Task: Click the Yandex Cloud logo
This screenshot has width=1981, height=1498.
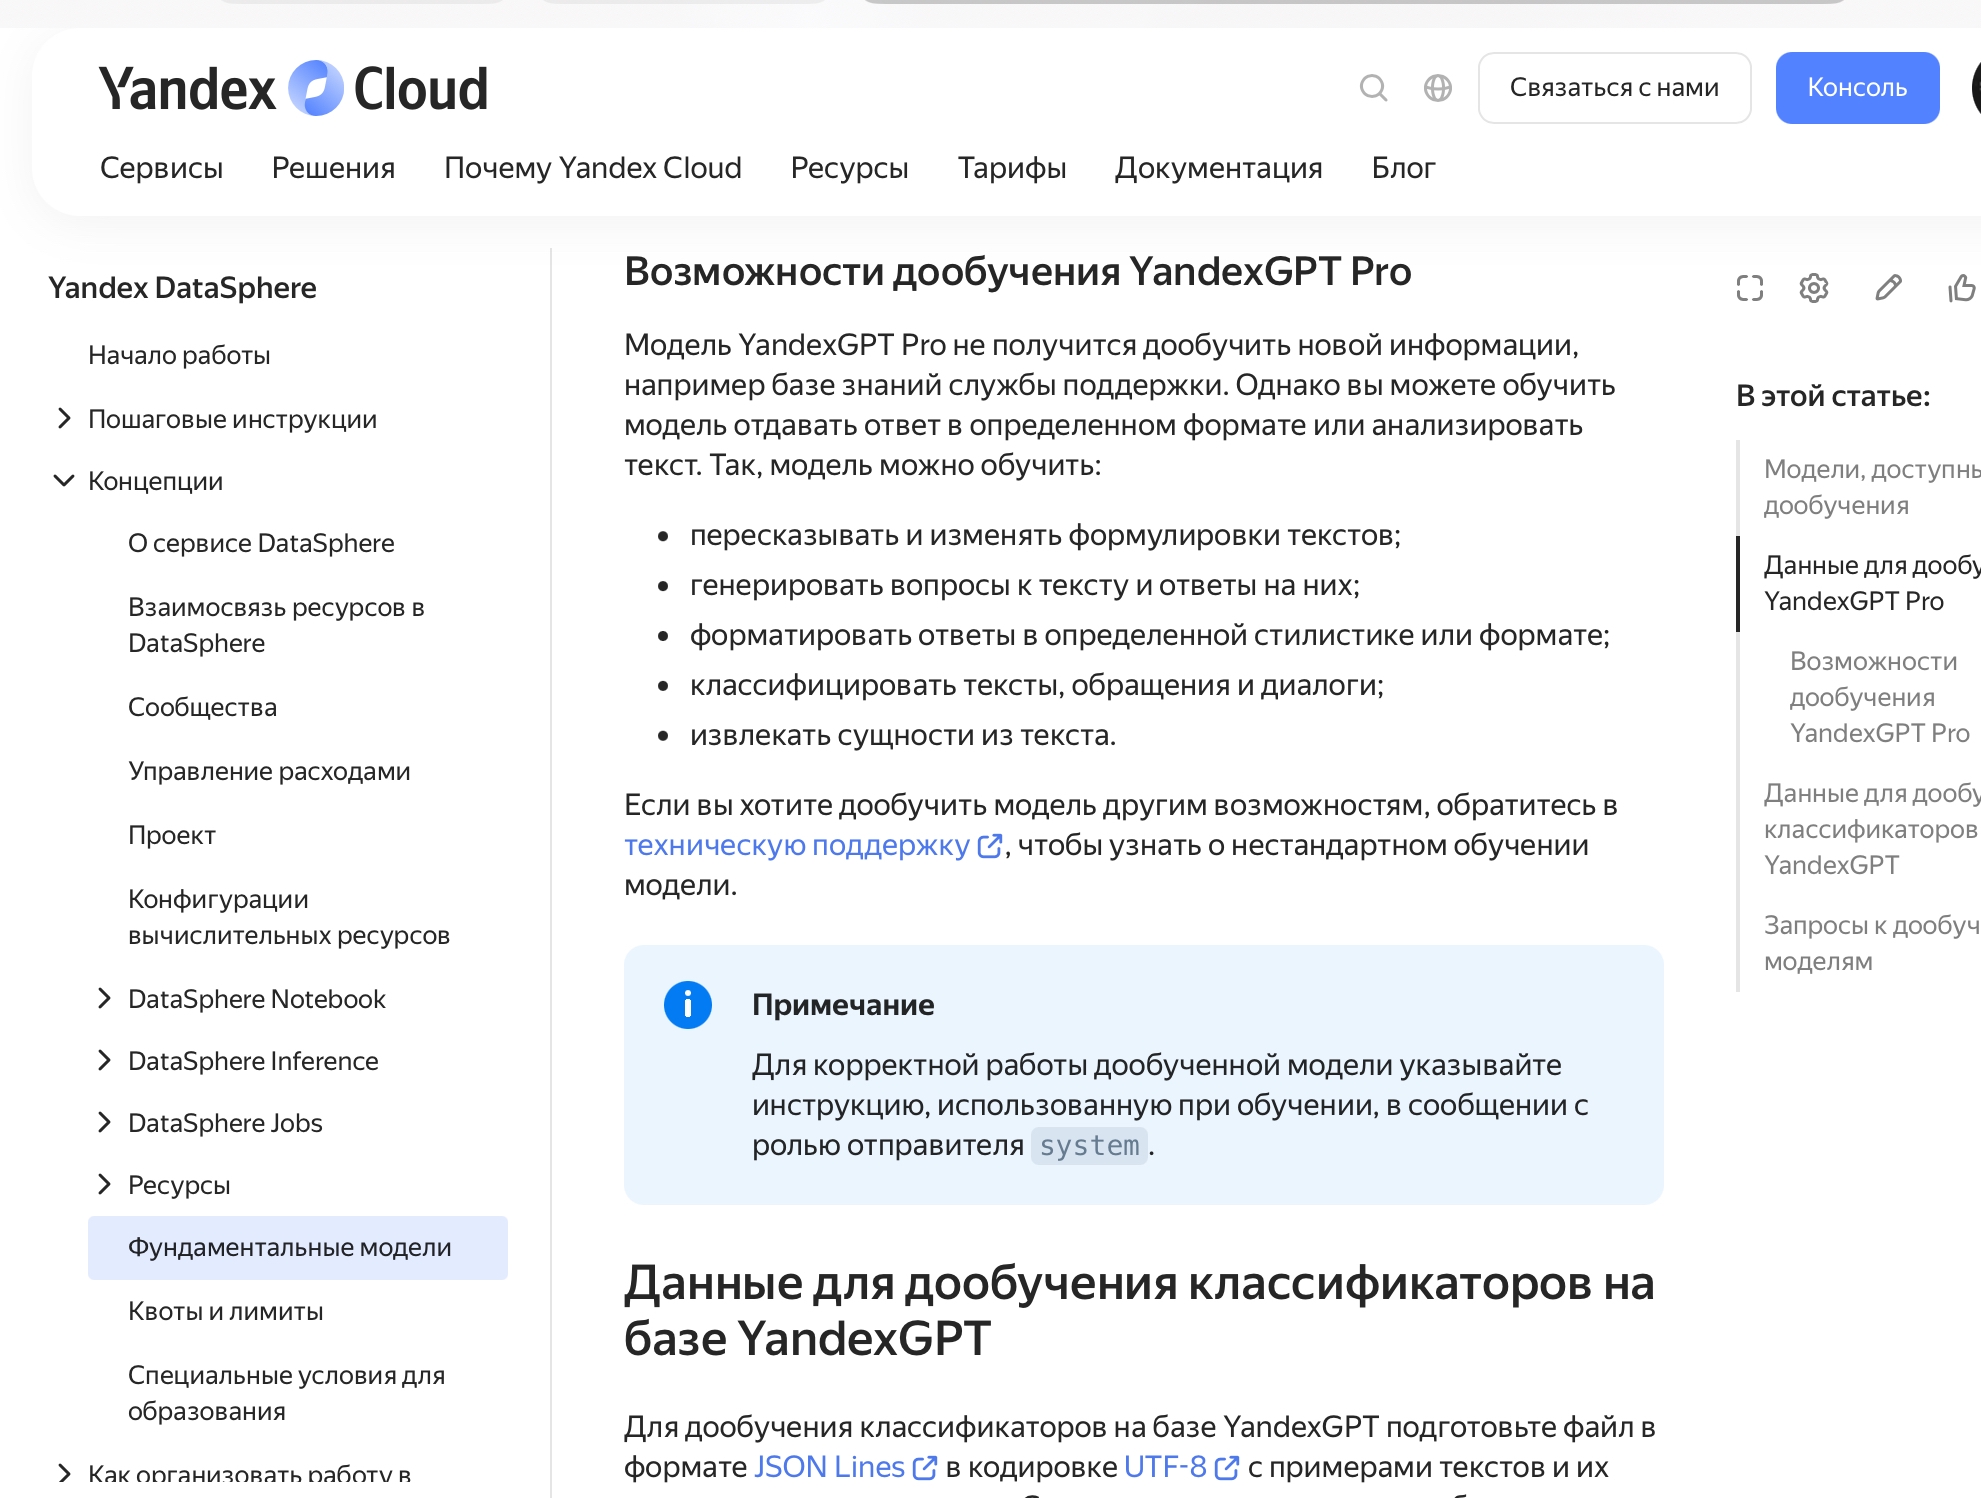Action: [x=293, y=88]
